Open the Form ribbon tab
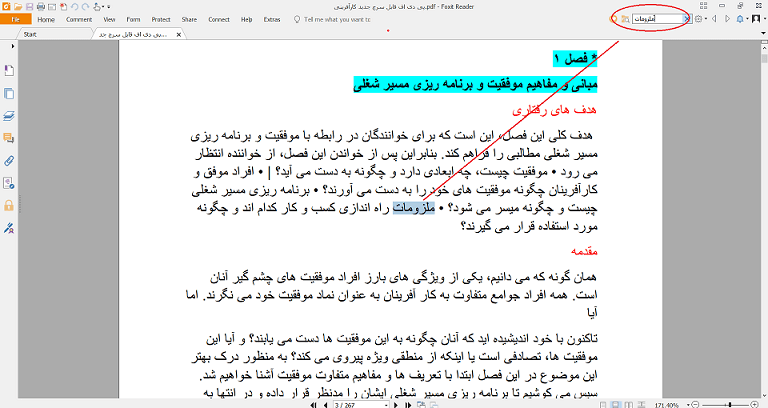Screen dimensions: 768x408 (133, 20)
